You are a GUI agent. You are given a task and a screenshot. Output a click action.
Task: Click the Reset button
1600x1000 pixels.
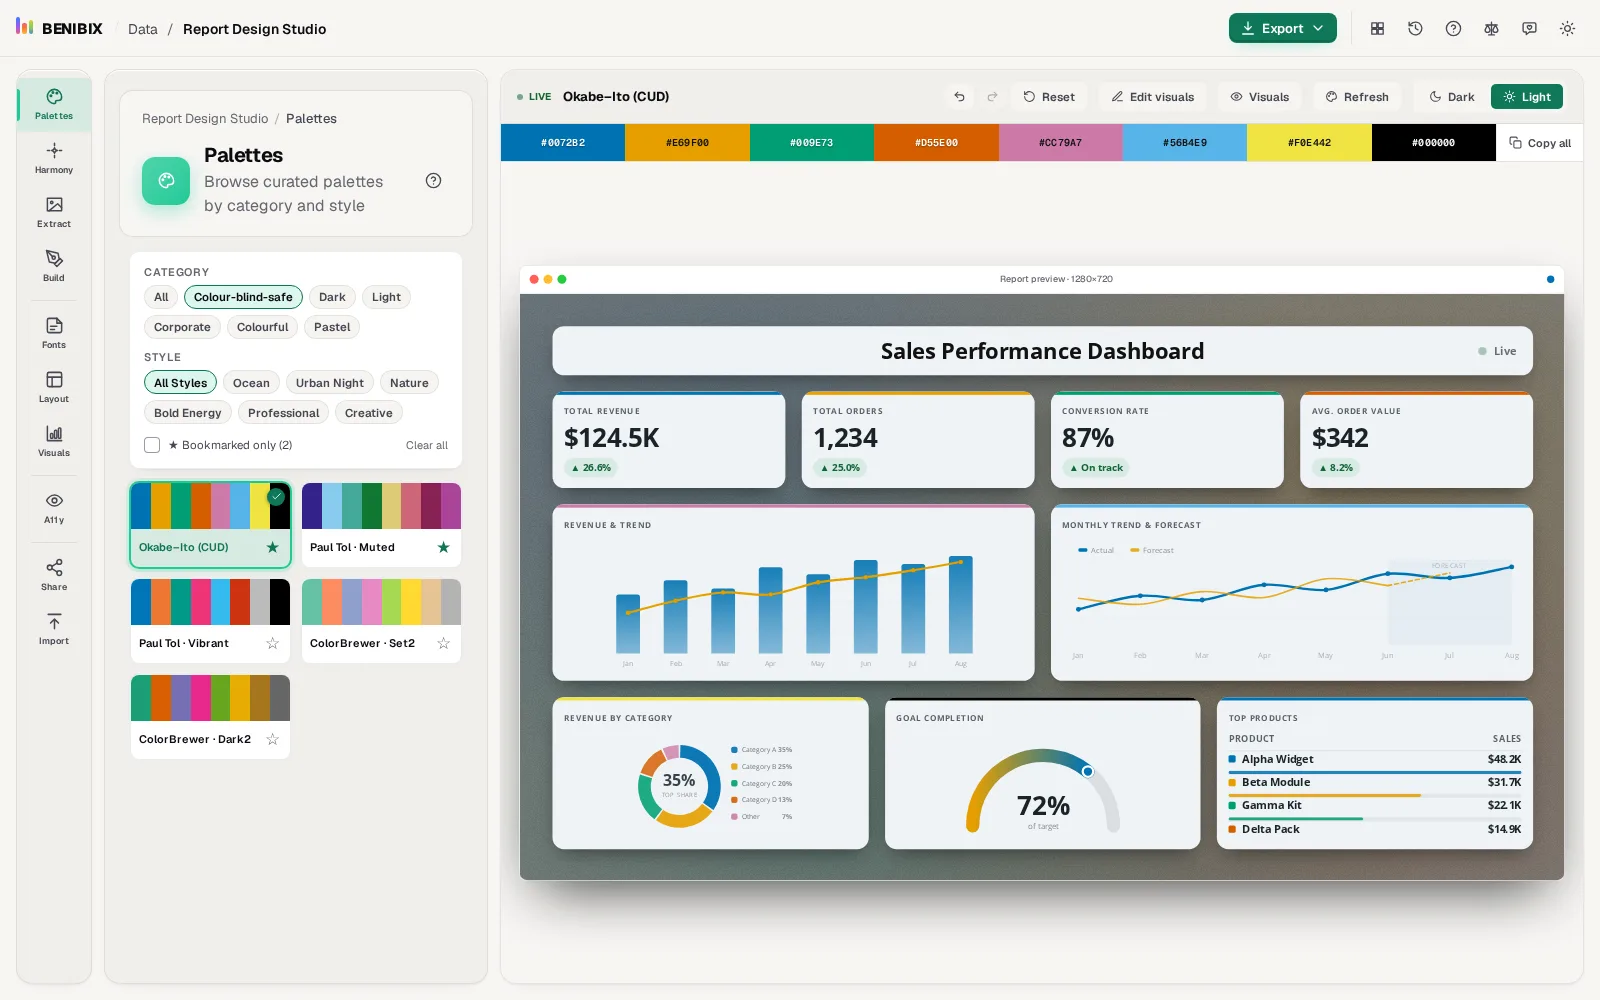click(1048, 97)
